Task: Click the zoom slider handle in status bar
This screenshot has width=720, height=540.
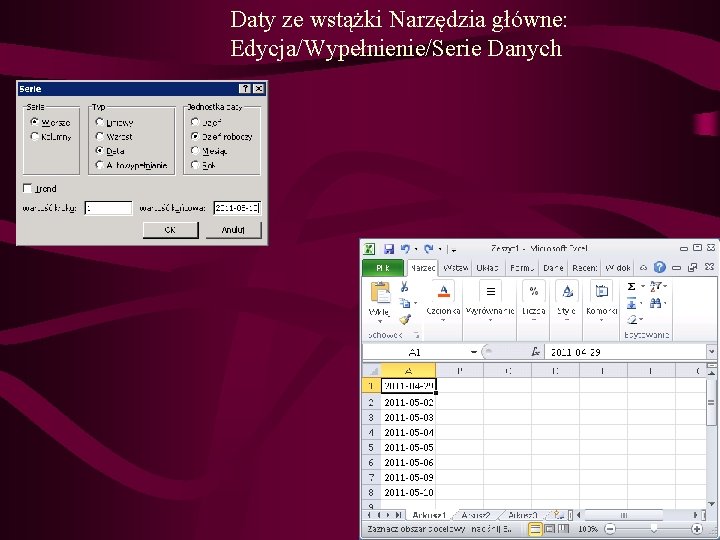Action: (653, 529)
